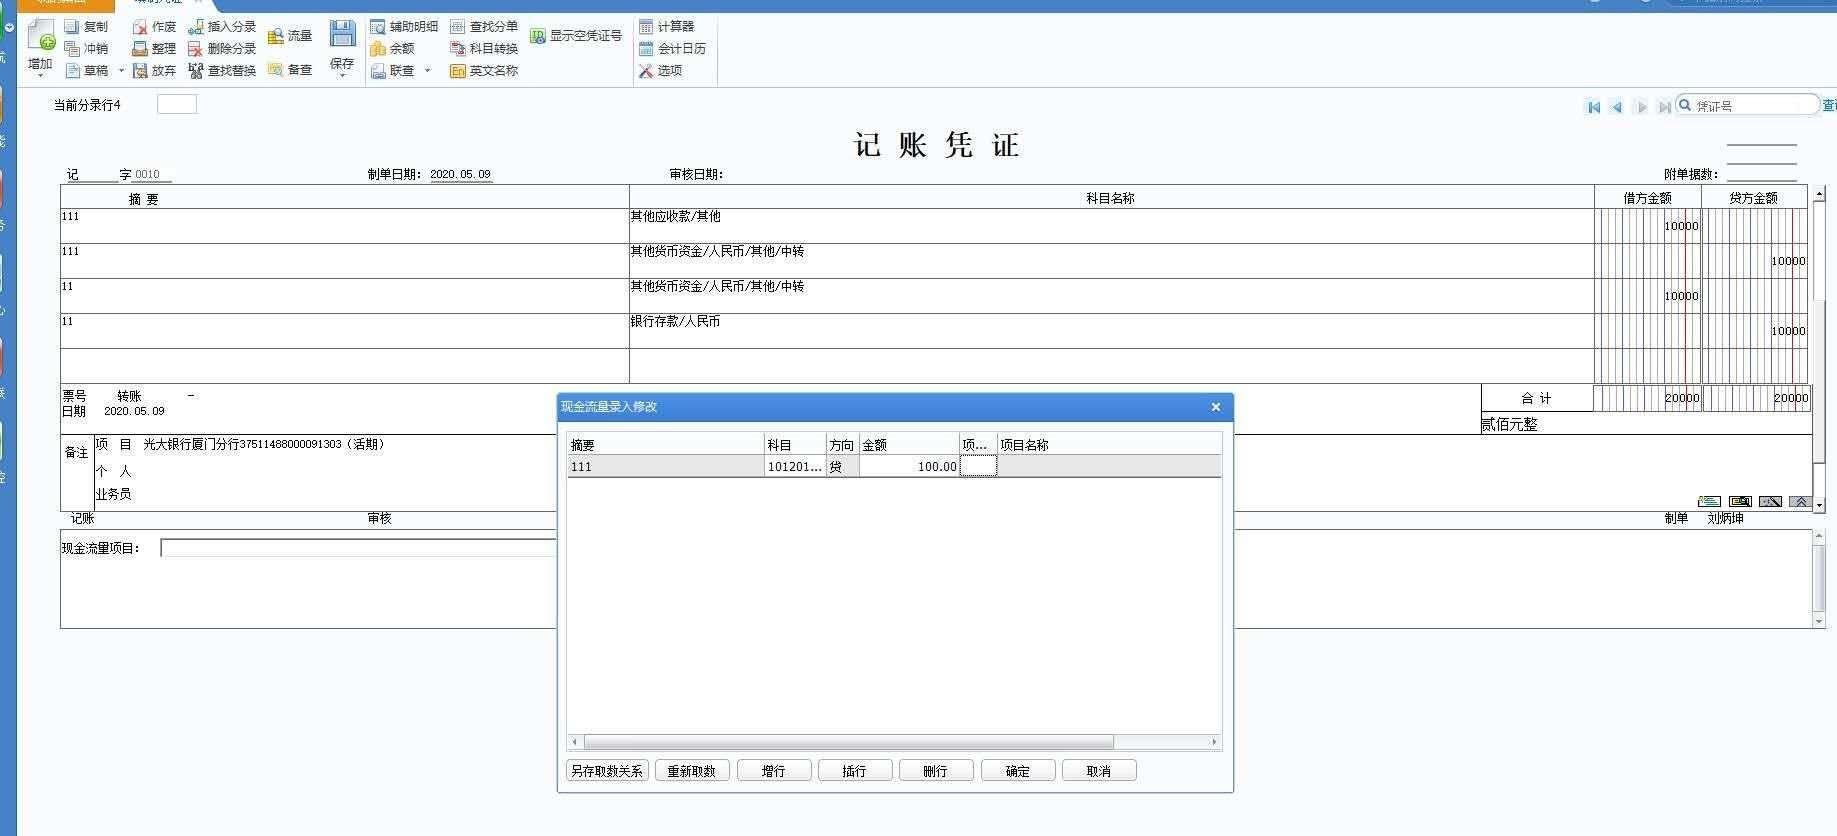Click the 另存取数关系 button in dialog

607,771
